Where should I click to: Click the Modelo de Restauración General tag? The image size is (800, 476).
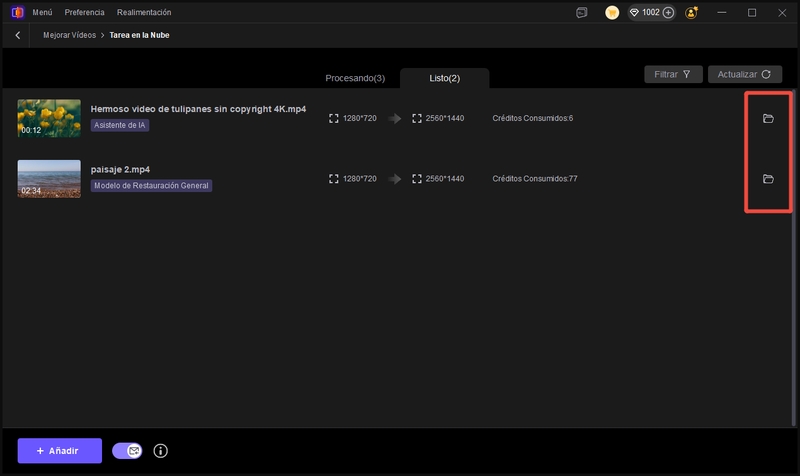click(x=152, y=186)
